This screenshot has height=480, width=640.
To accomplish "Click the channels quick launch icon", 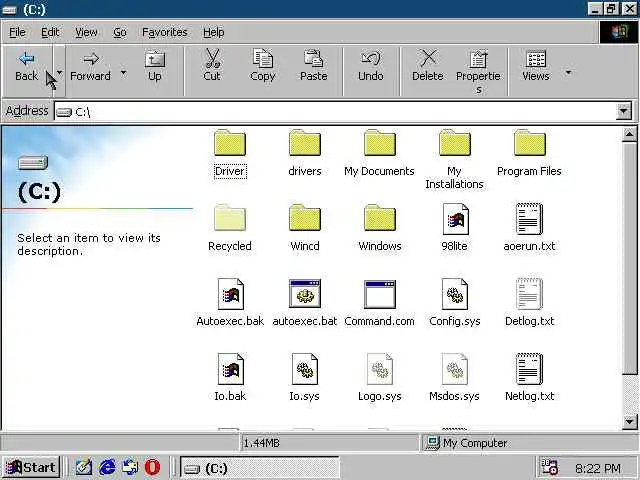I will point(130,467).
